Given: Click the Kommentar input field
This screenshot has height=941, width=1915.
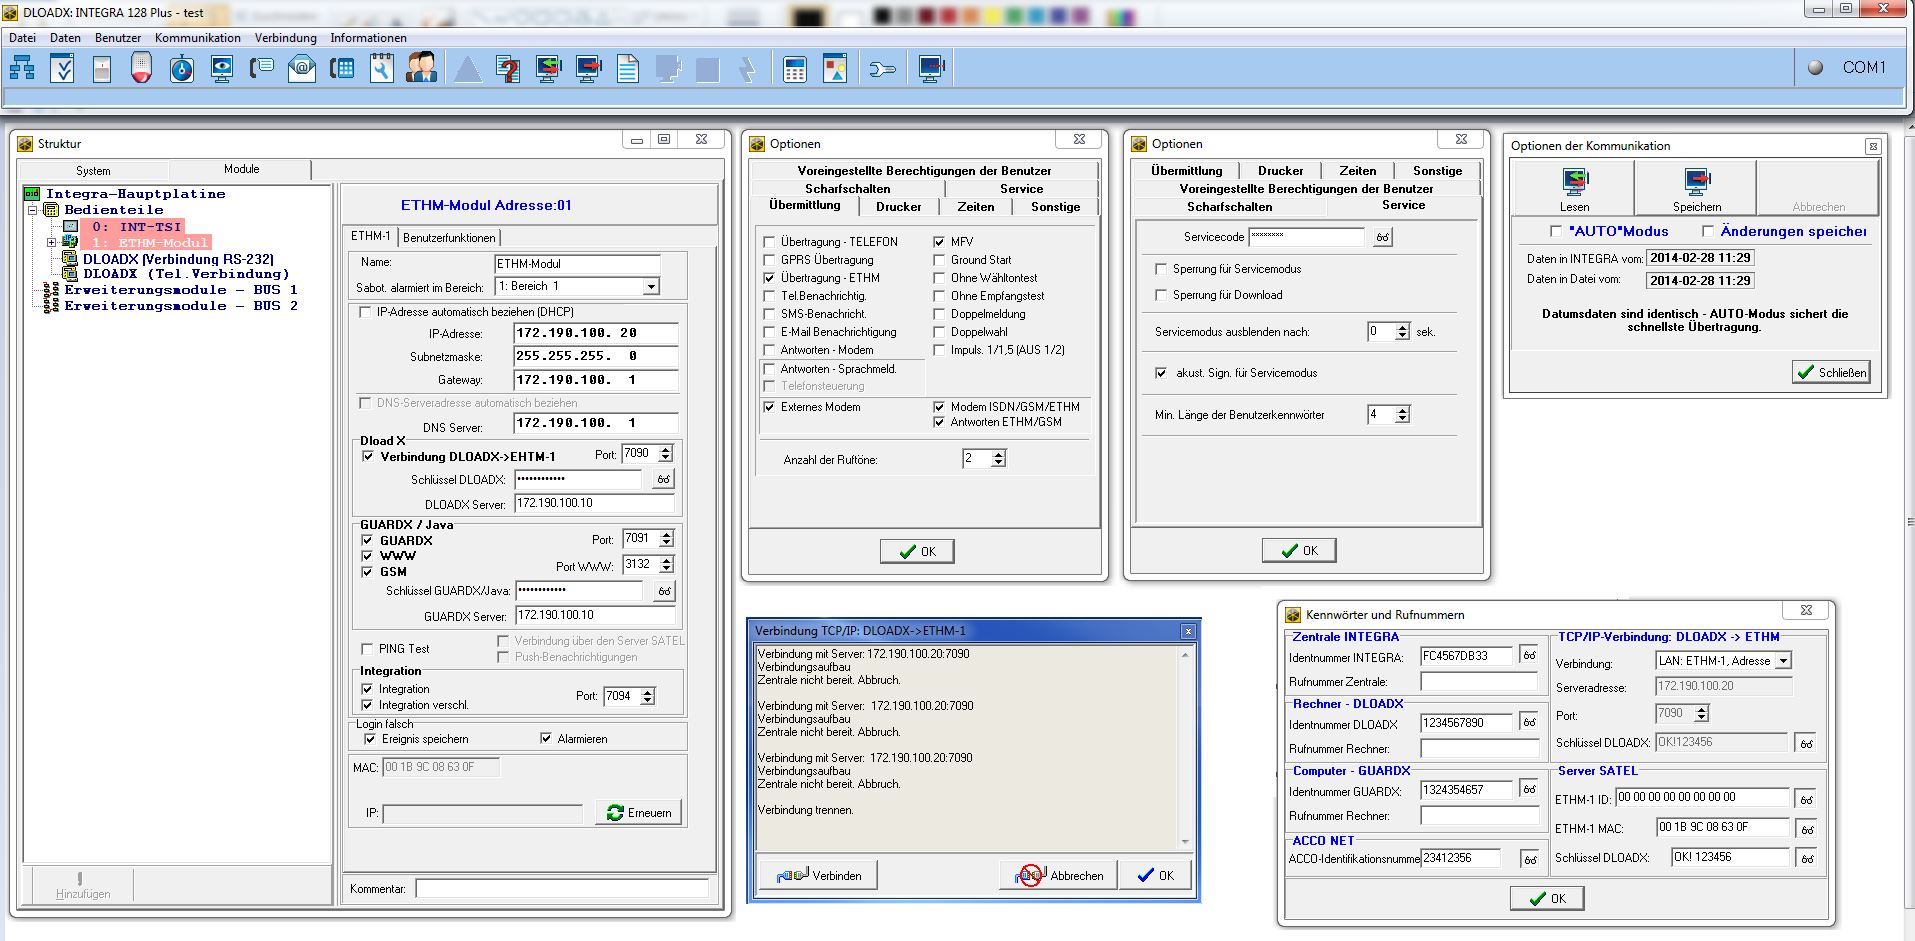Looking at the screenshot, I should coord(561,888).
